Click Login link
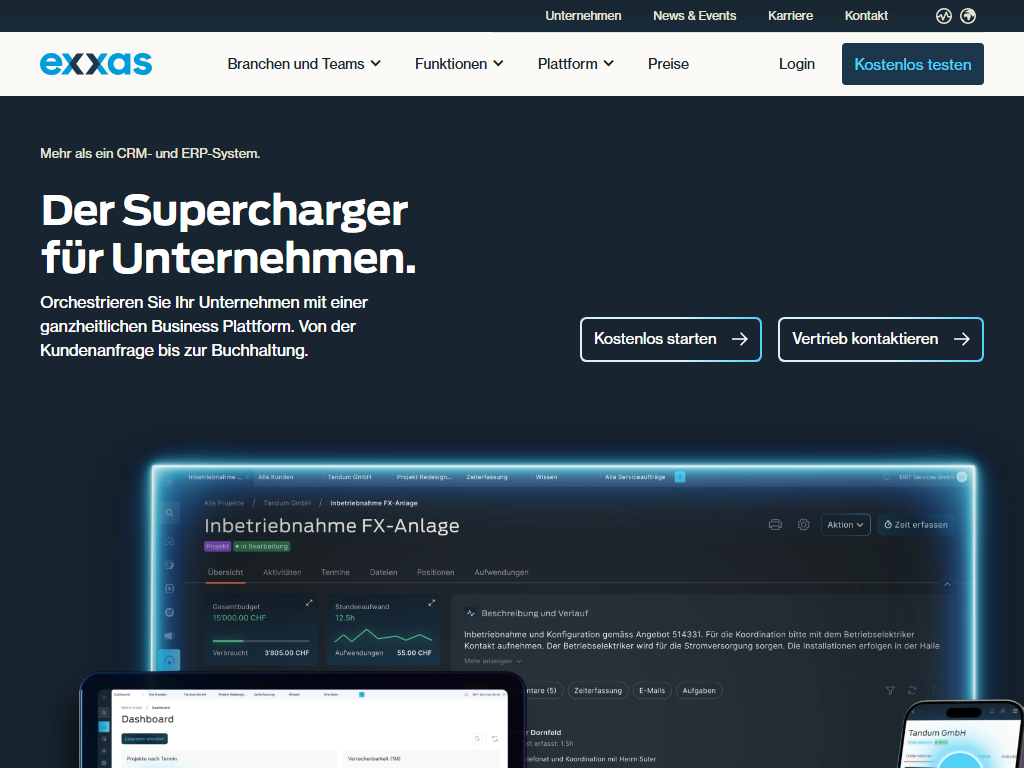The width and height of the screenshot is (1024, 768). [797, 64]
